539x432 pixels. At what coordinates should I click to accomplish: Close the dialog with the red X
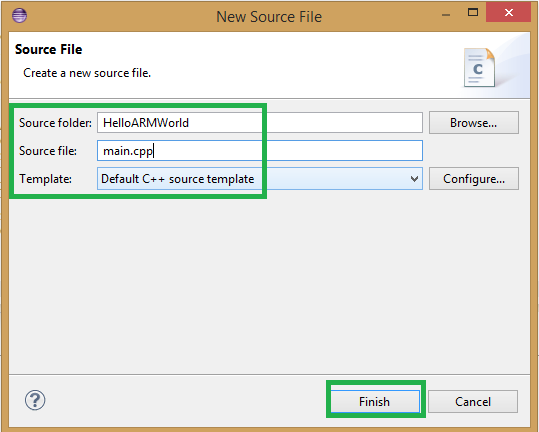[508, 13]
